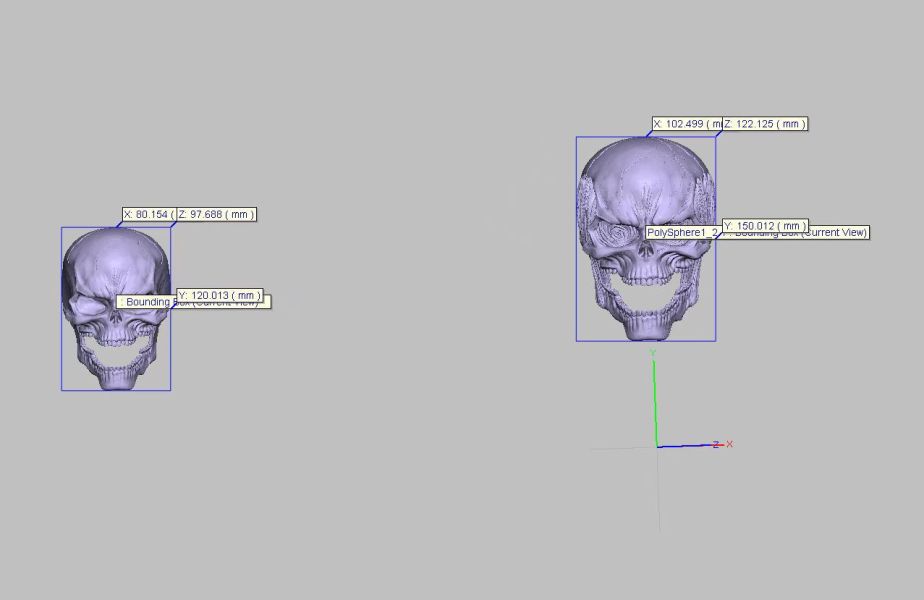Select the Z: 97.688 (mm) label
The width and height of the screenshot is (924, 600).
(x=217, y=215)
